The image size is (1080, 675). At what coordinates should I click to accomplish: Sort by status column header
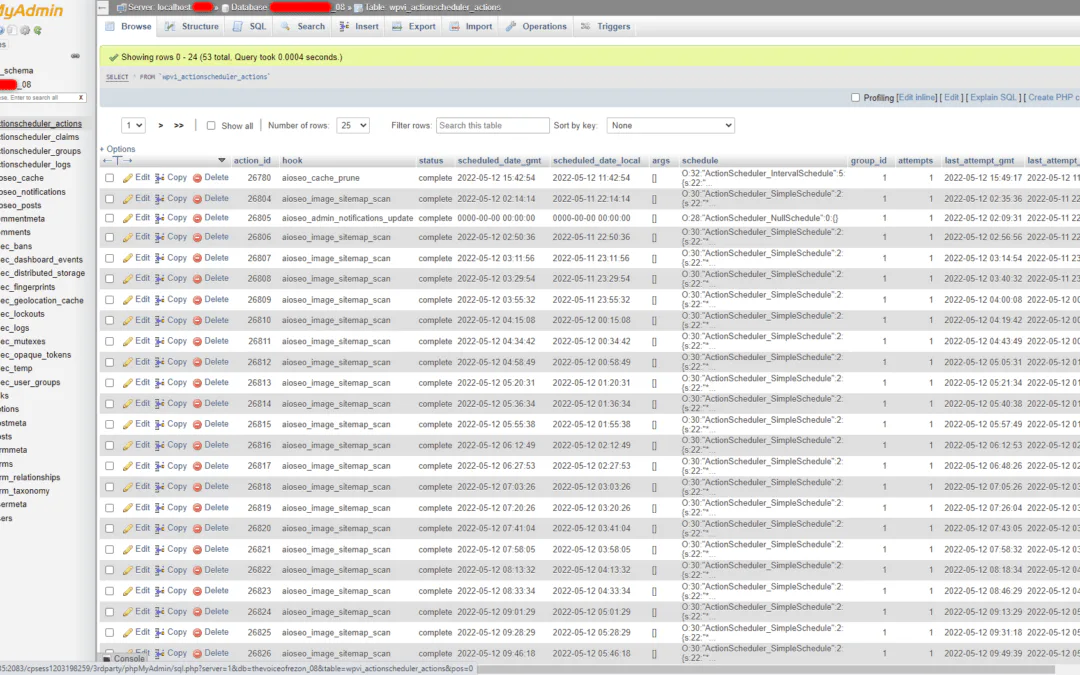pos(431,160)
